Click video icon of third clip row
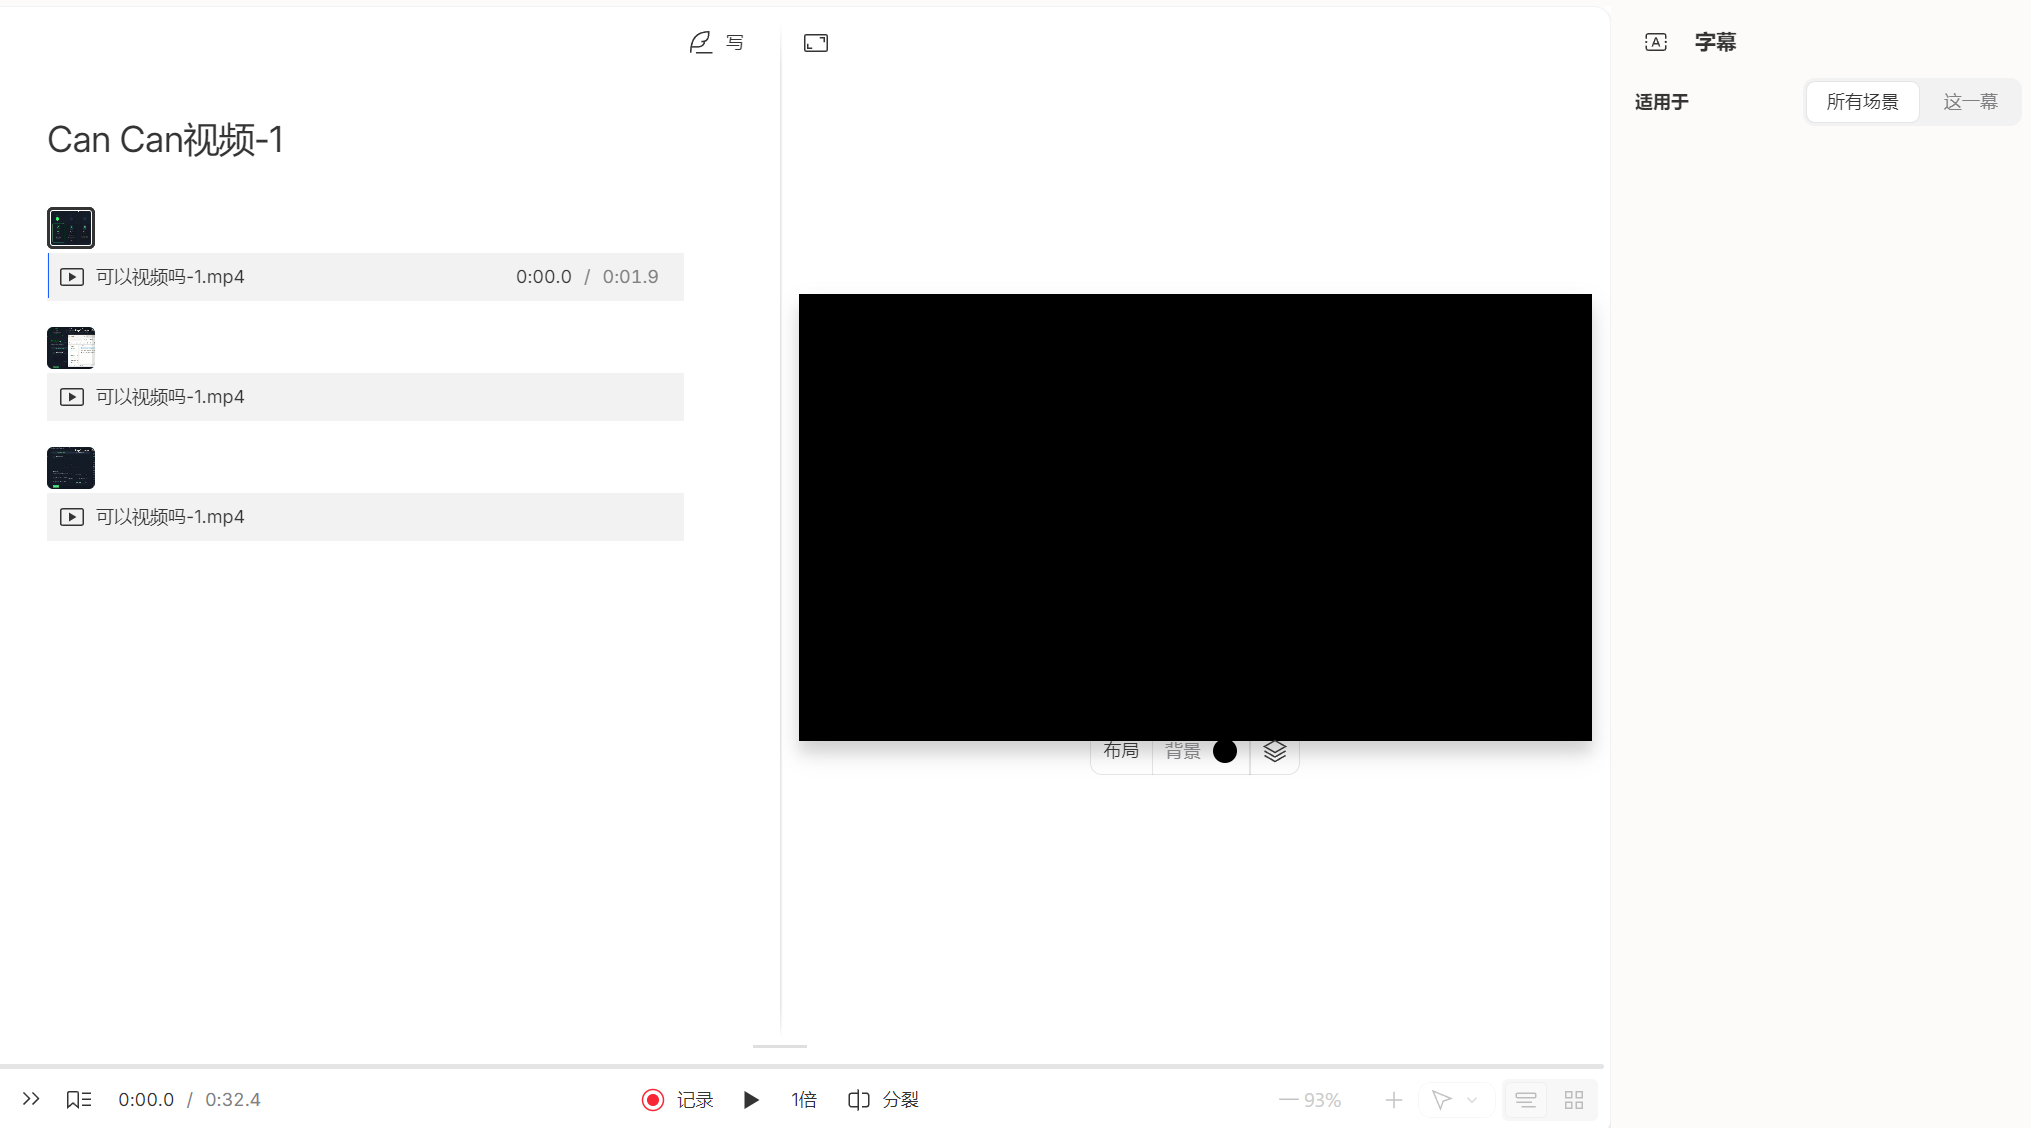The width and height of the screenshot is (2031, 1128). tap(72, 517)
